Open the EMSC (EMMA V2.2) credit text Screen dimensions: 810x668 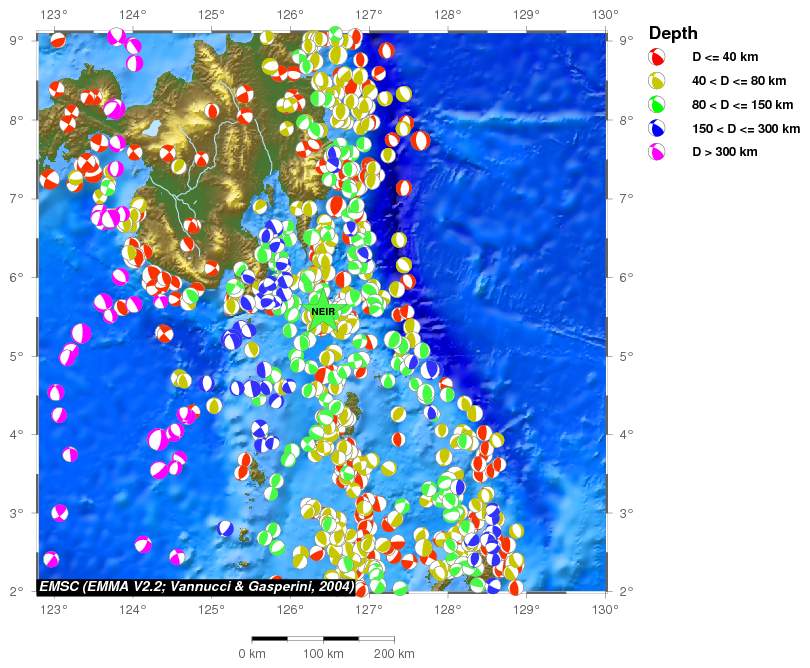tap(197, 586)
